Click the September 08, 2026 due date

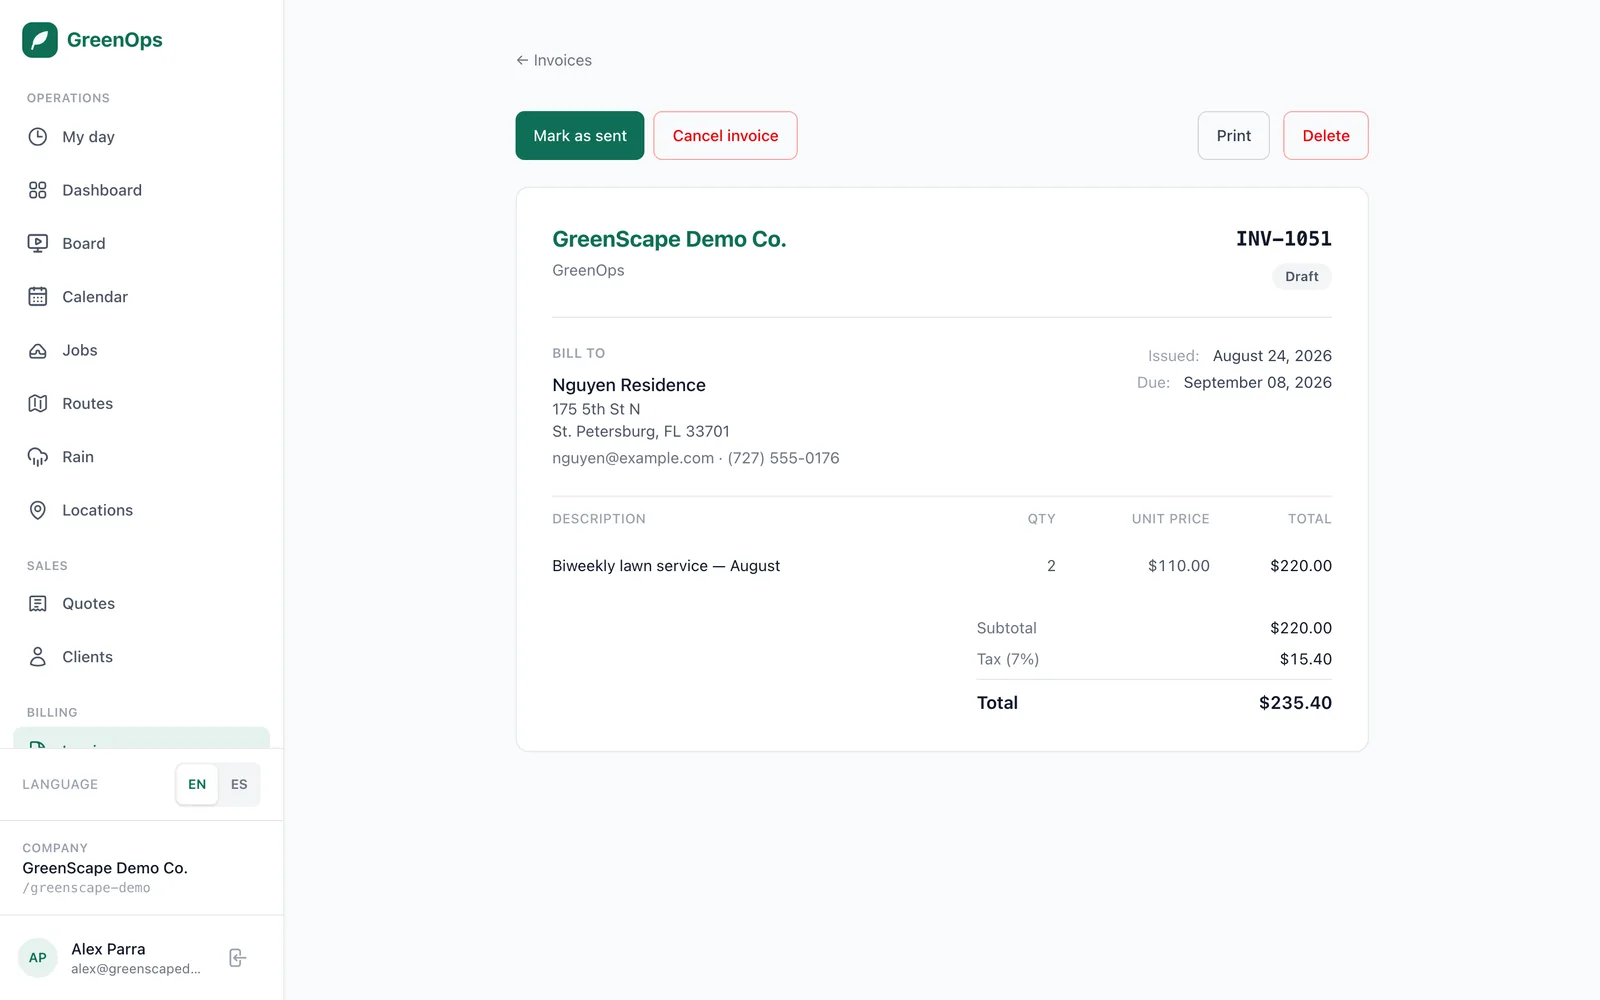[1258, 382]
